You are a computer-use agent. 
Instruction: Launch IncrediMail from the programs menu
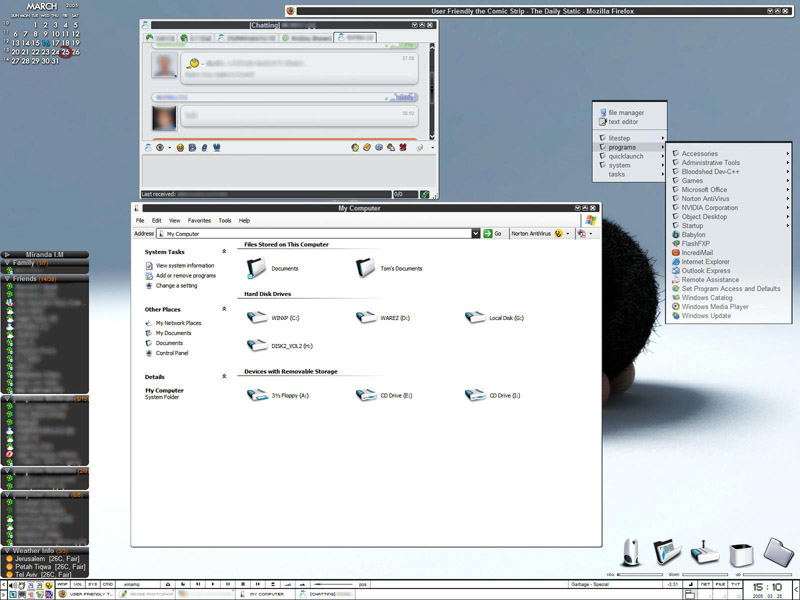click(697, 253)
